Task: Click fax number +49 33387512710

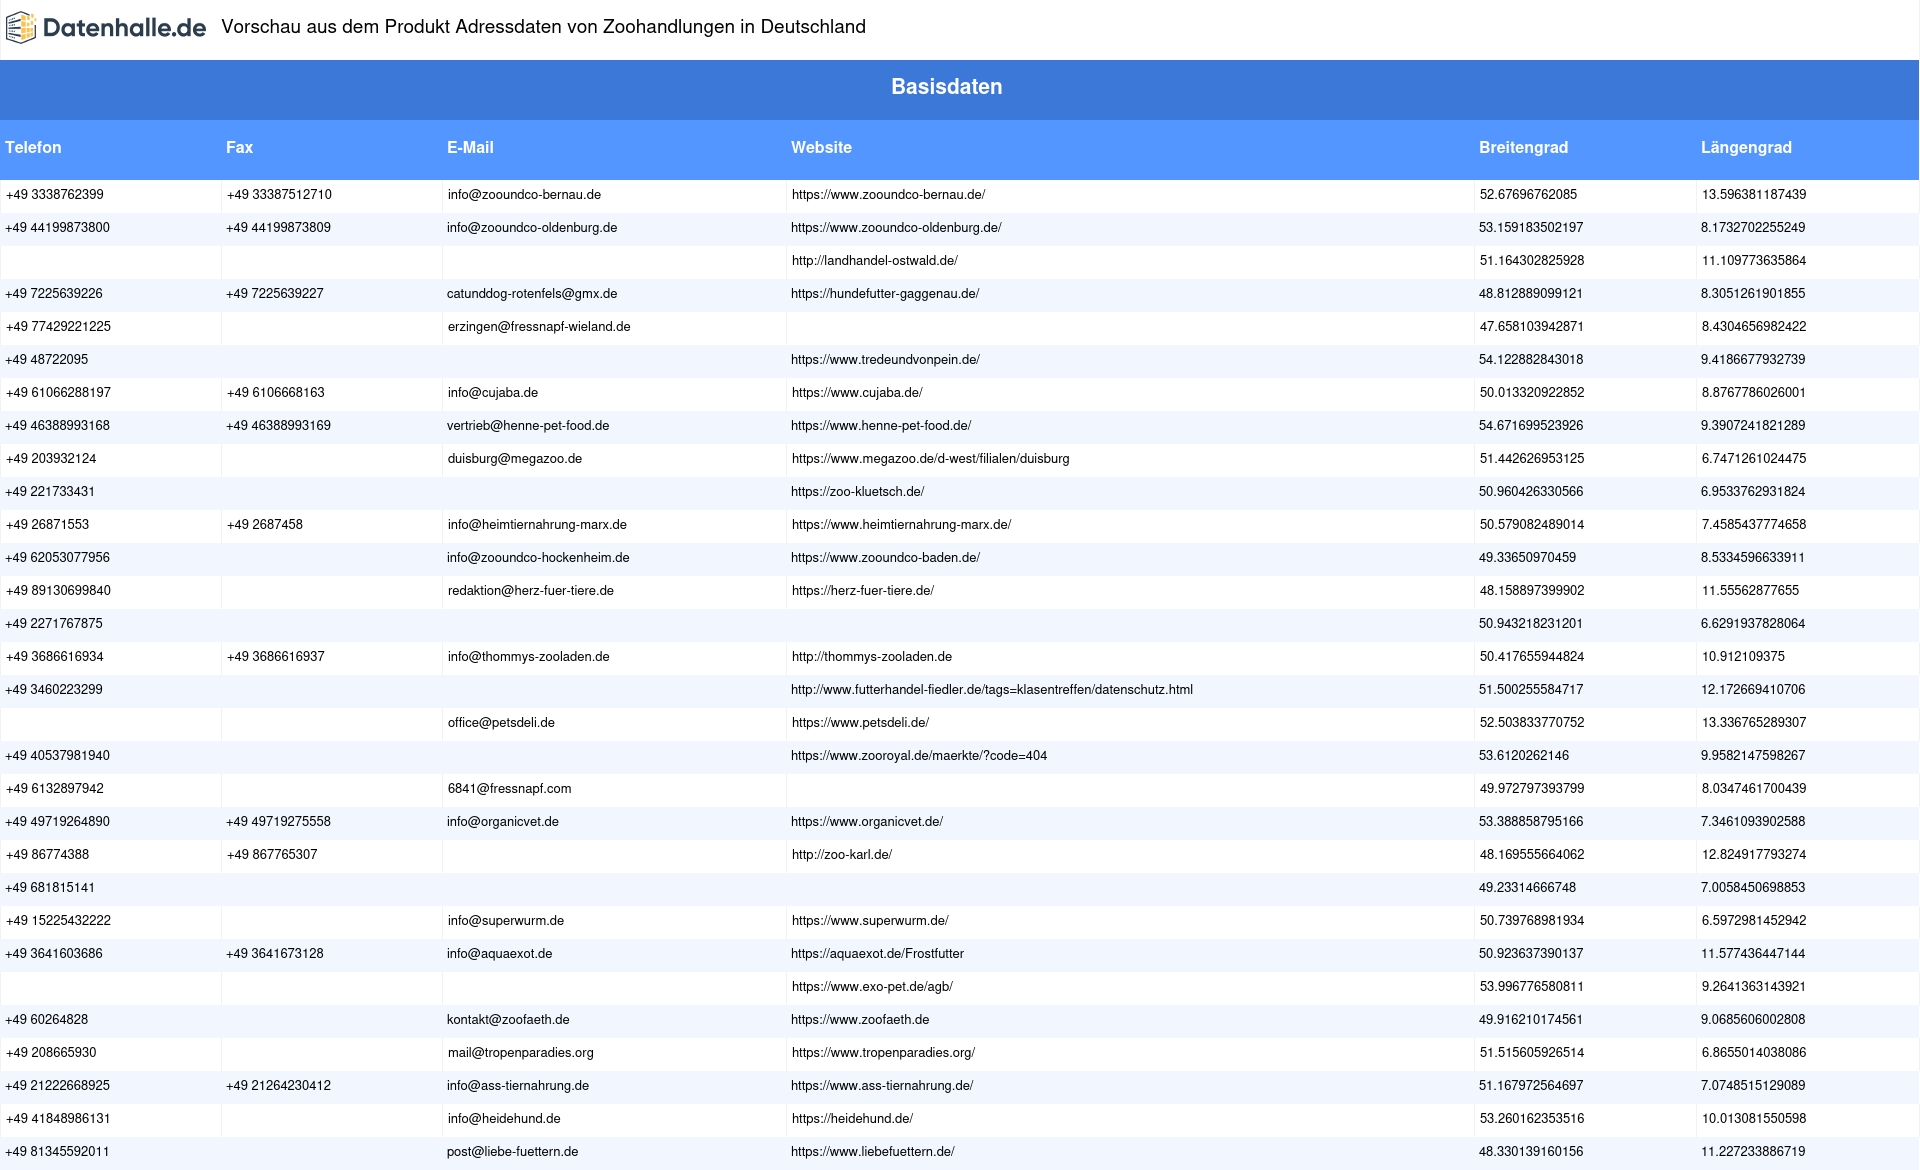Action: 279,195
